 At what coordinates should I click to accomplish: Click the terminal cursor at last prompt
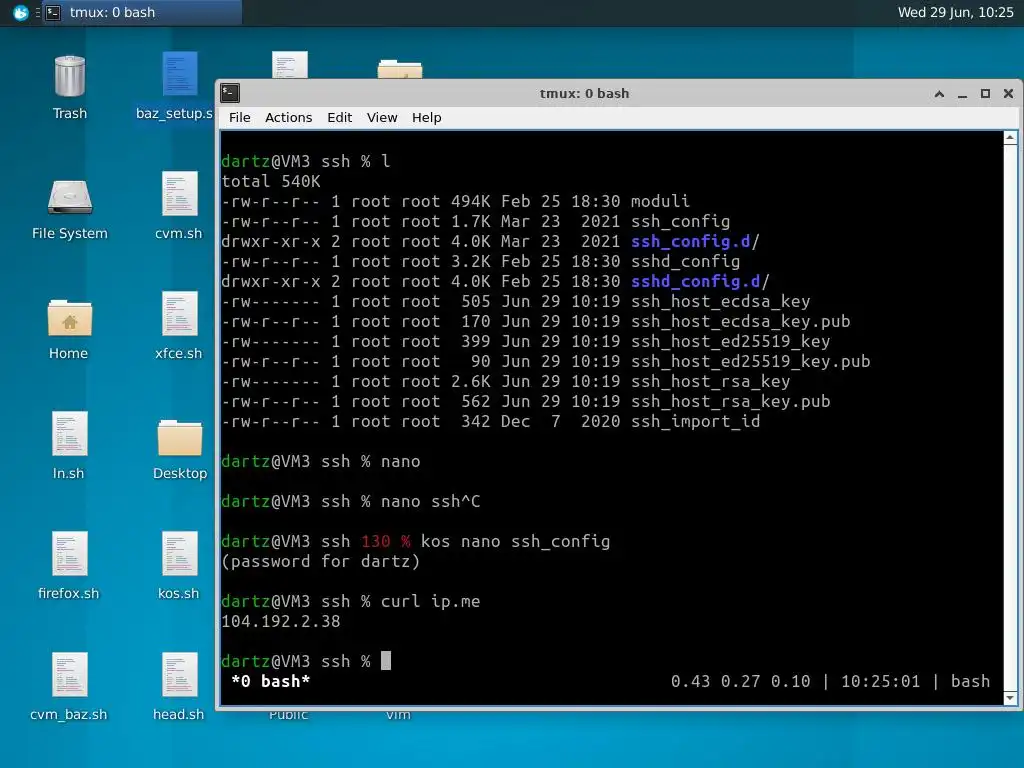tap(386, 661)
